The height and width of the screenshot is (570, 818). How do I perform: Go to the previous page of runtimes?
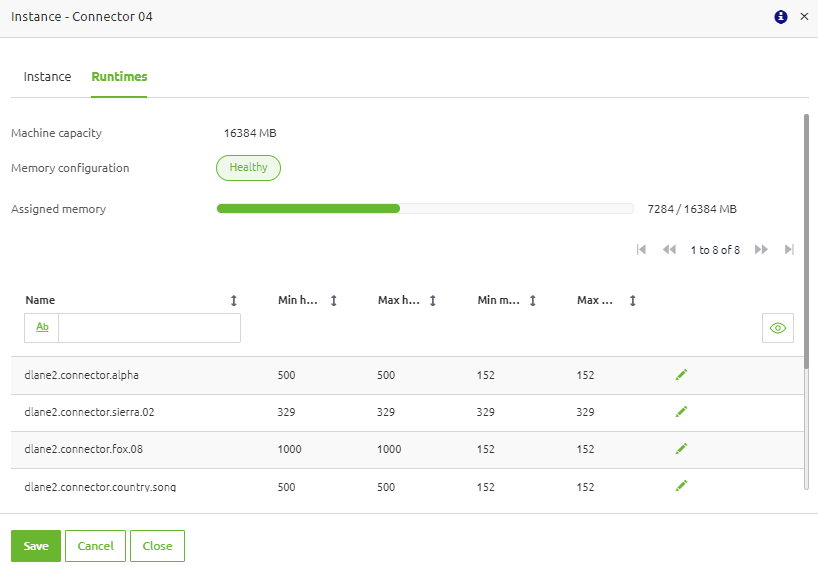coord(669,250)
